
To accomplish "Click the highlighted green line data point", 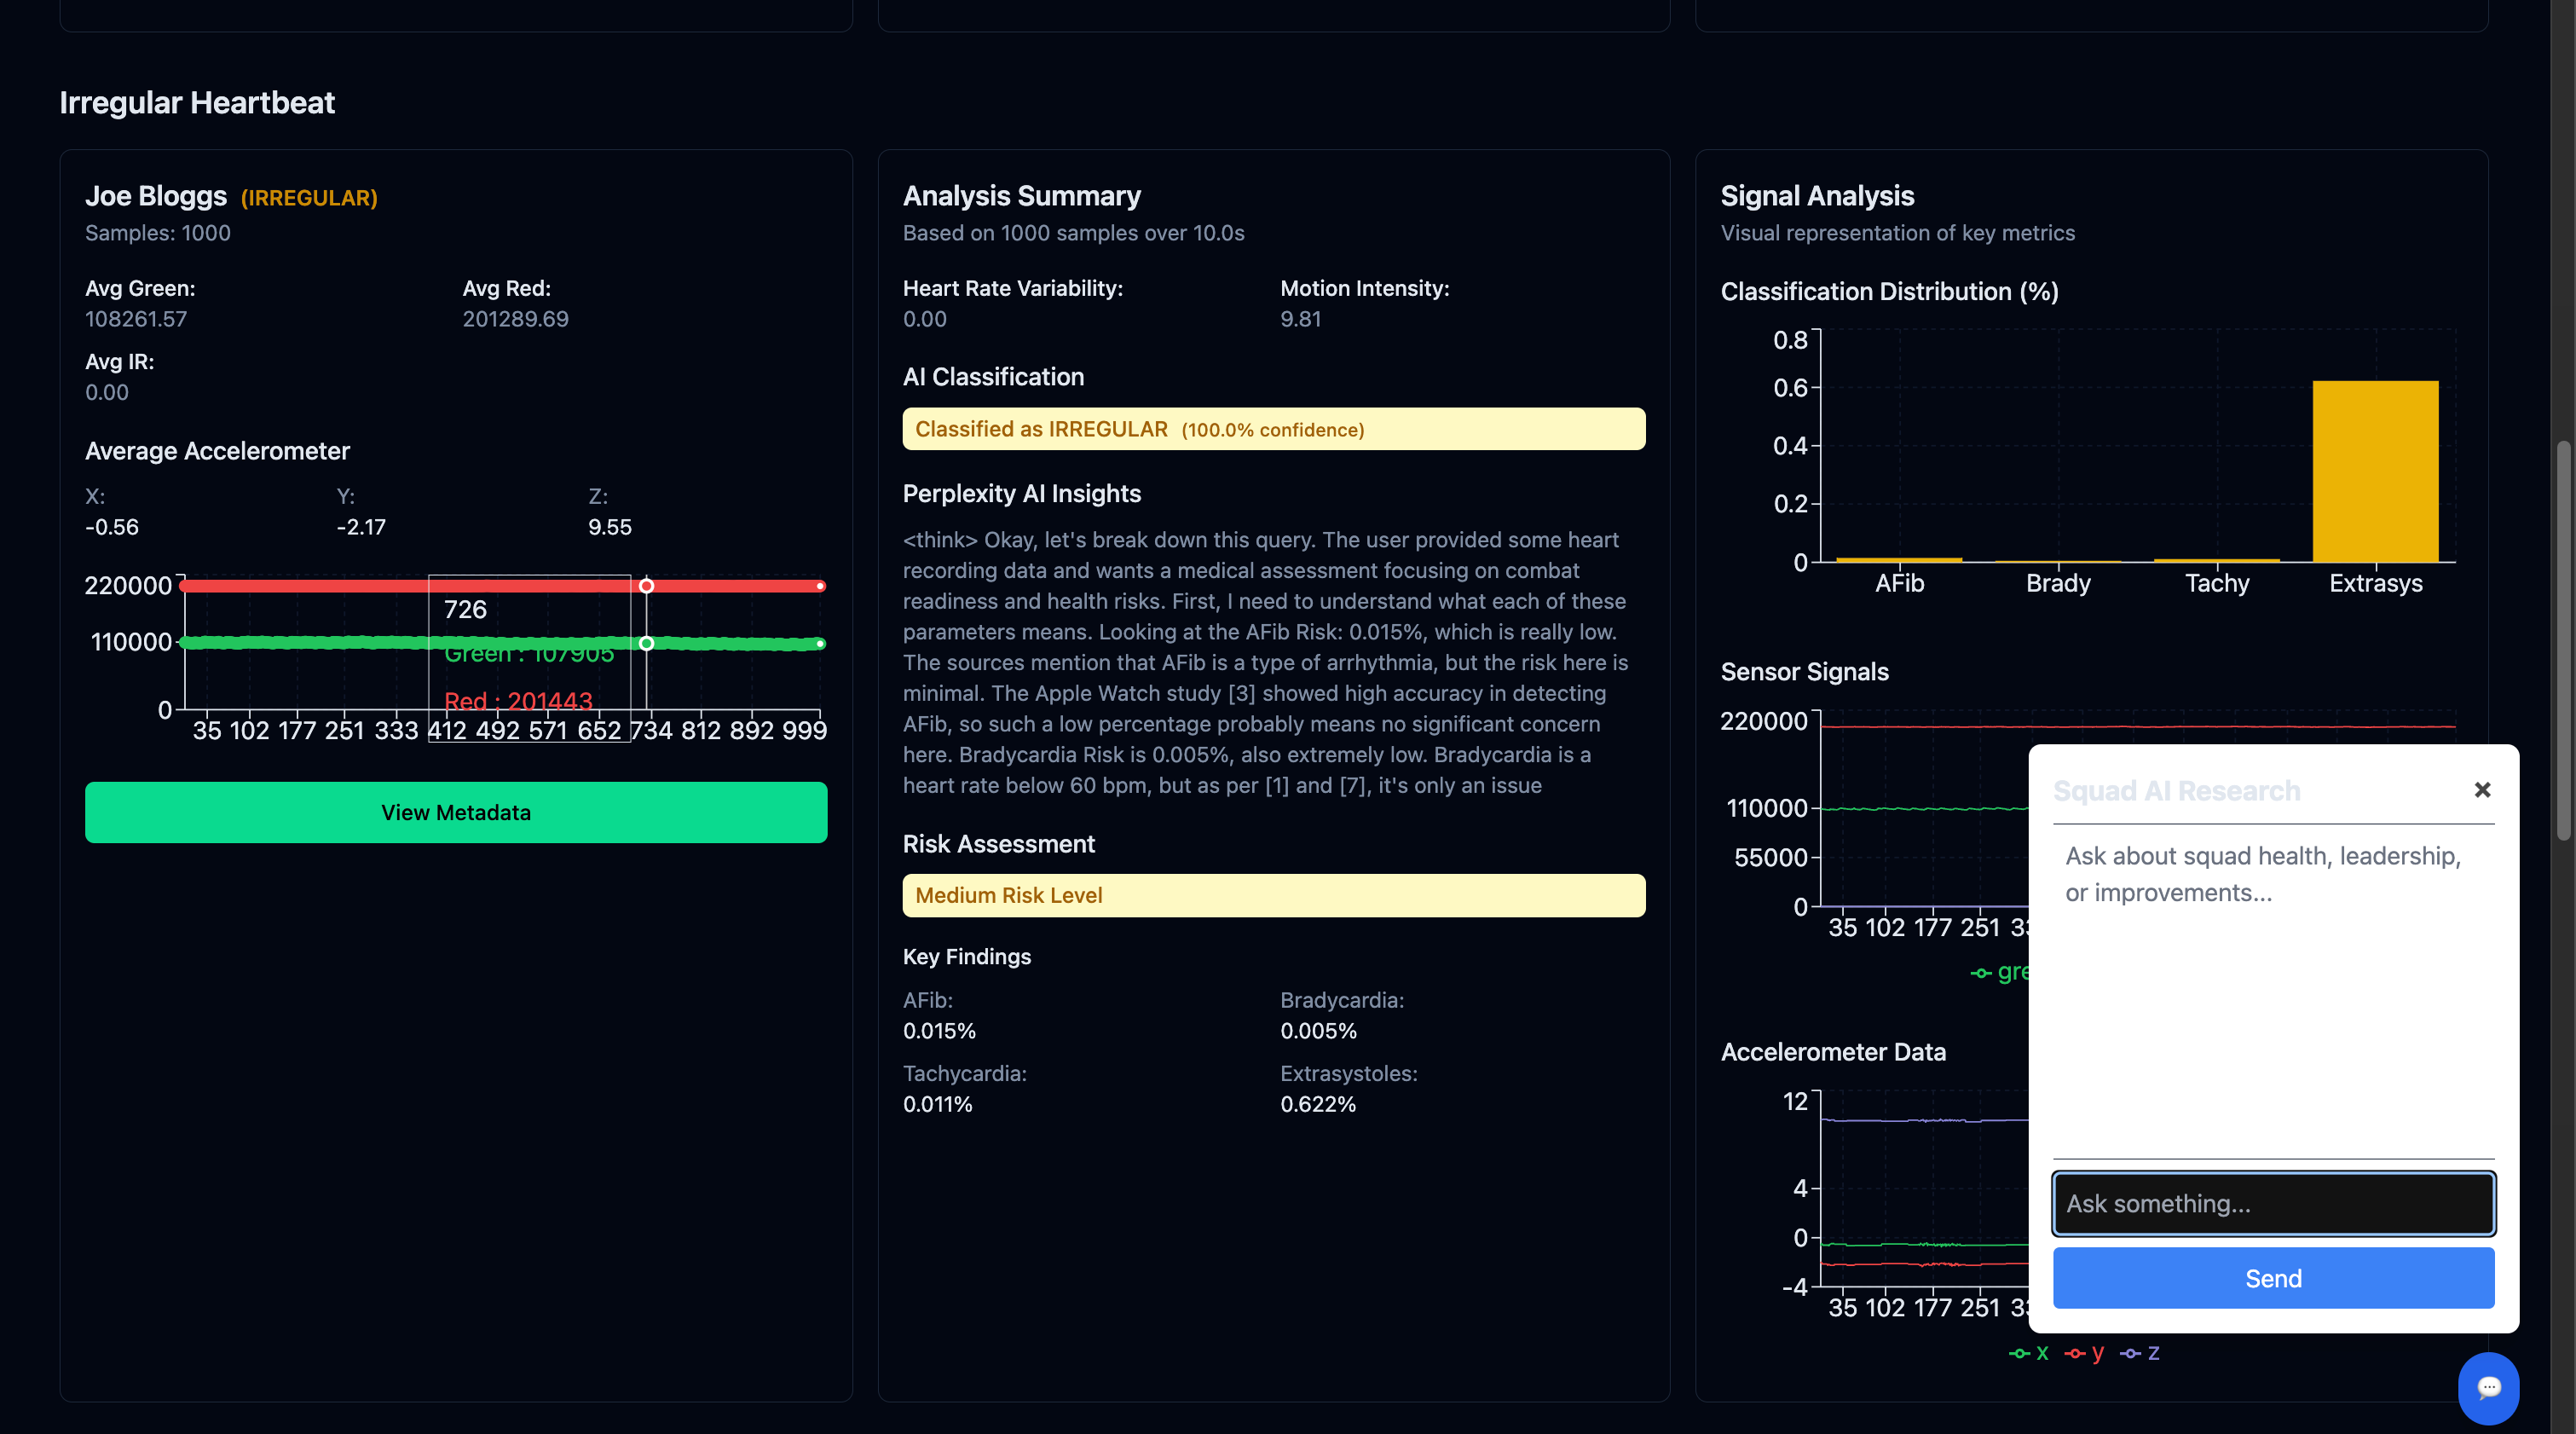I will coord(647,643).
